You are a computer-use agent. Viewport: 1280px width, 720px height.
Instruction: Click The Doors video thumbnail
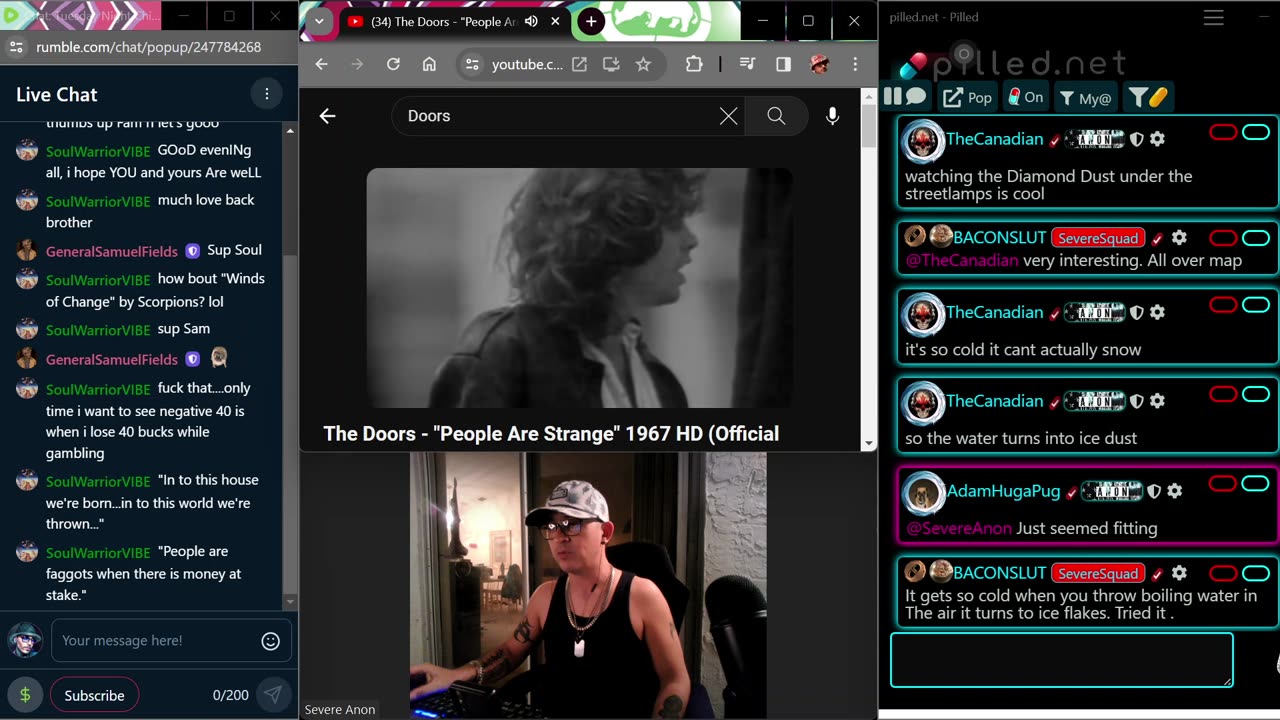click(x=579, y=288)
